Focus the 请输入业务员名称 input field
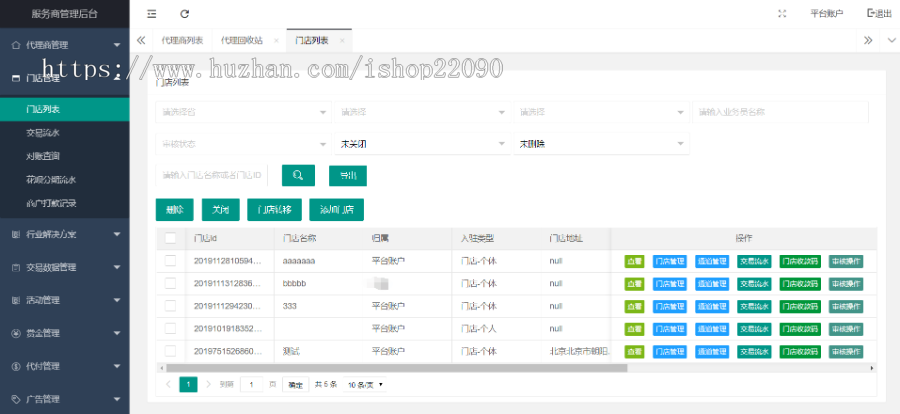The image size is (900, 414). (x=781, y=113)
